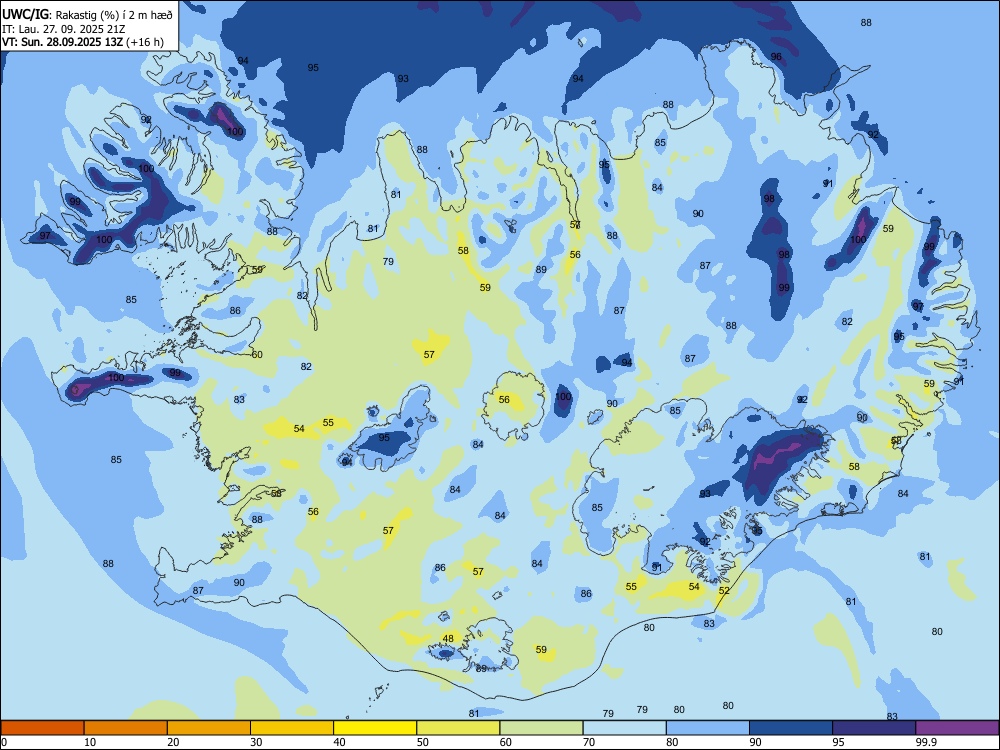Select the 'VT: Sun. 28.09.2025 13Z' valid time
Viewport: 1000px width, 750px height.
(62, 42)
